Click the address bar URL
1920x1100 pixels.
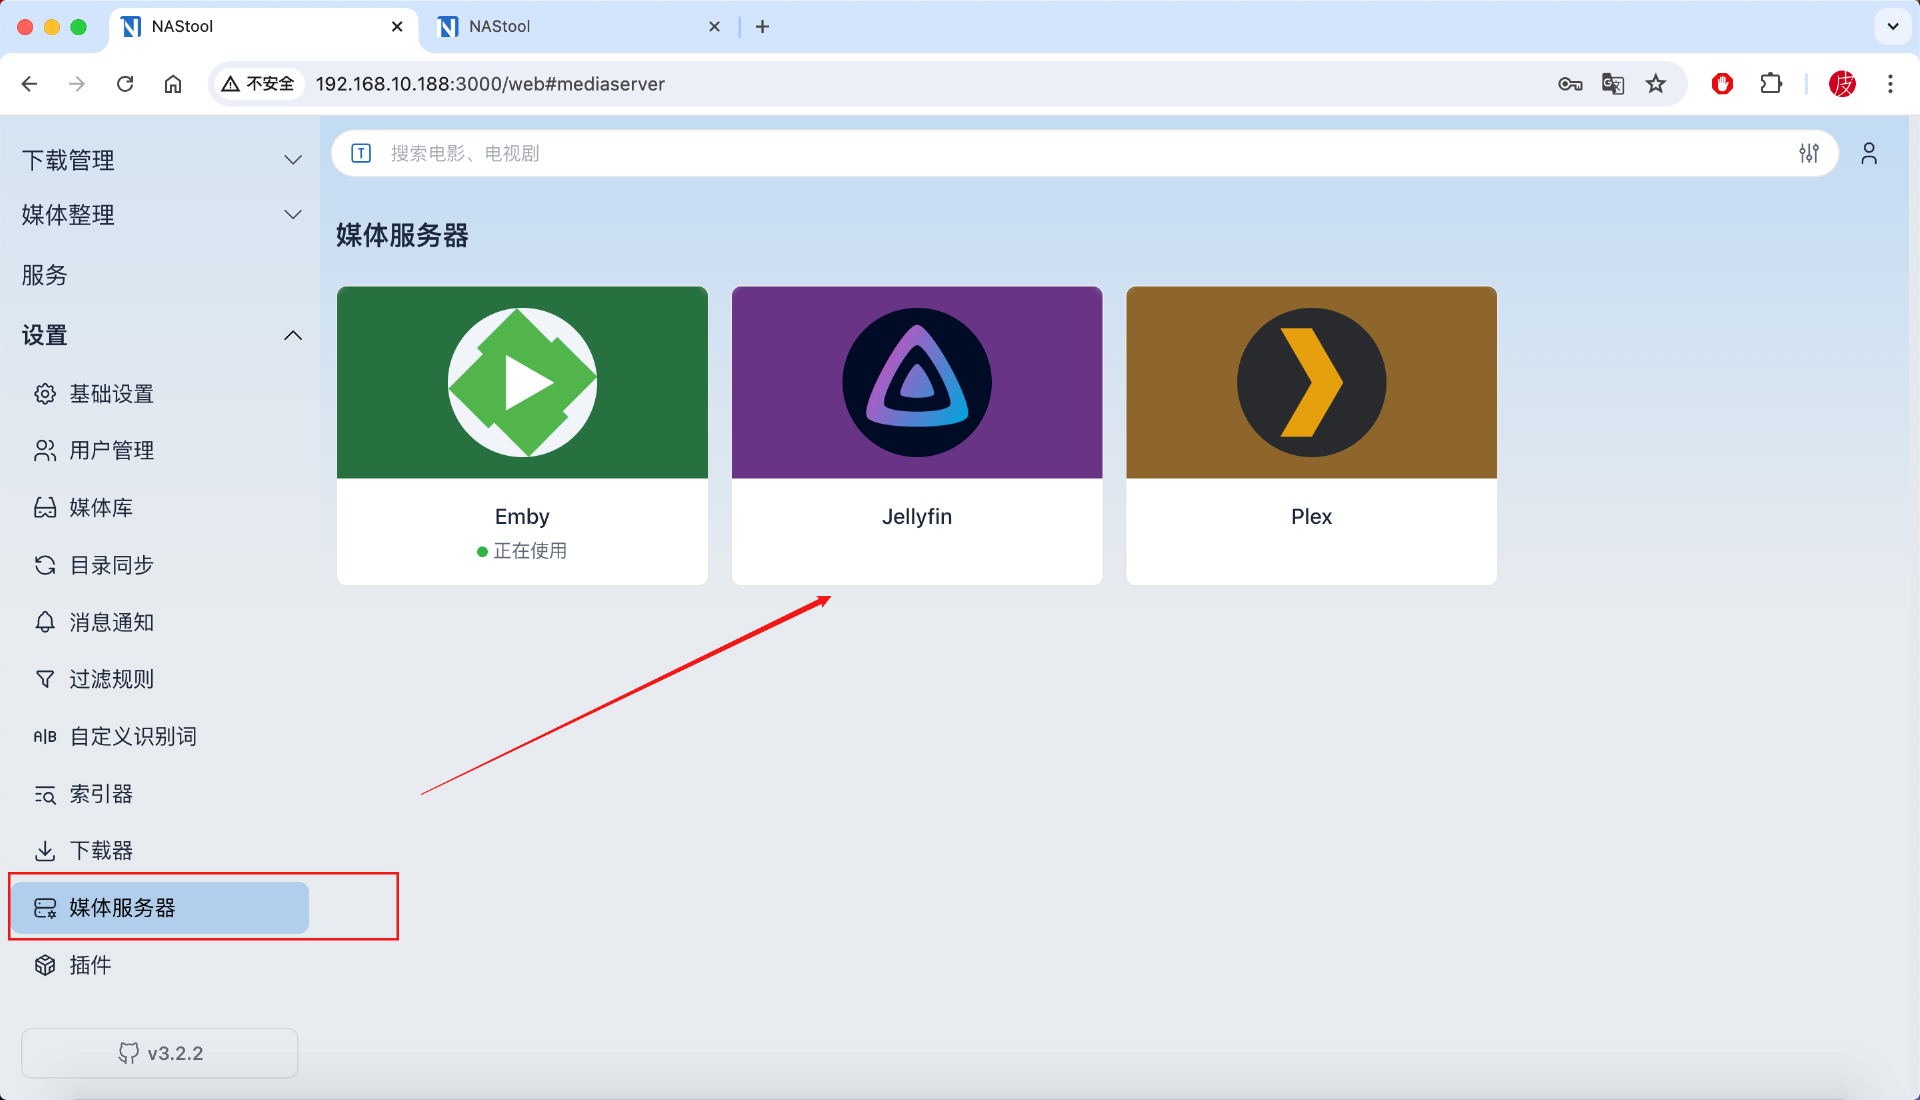(x=490, y=84)
